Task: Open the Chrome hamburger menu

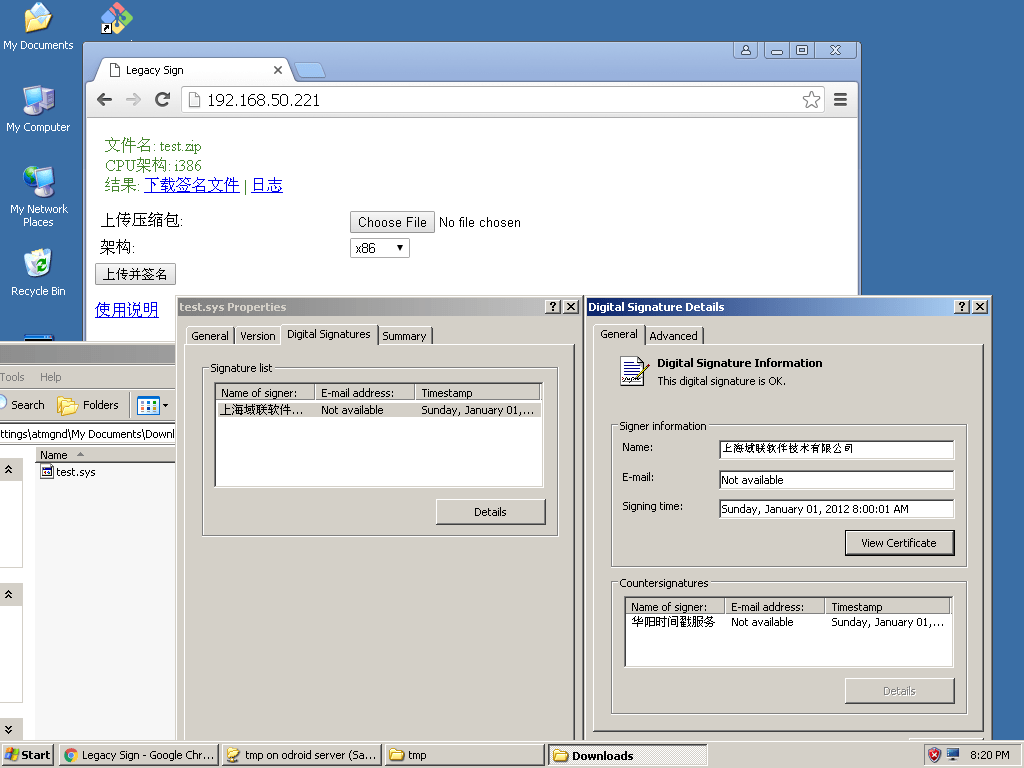Action: click(x=840, y=100)
